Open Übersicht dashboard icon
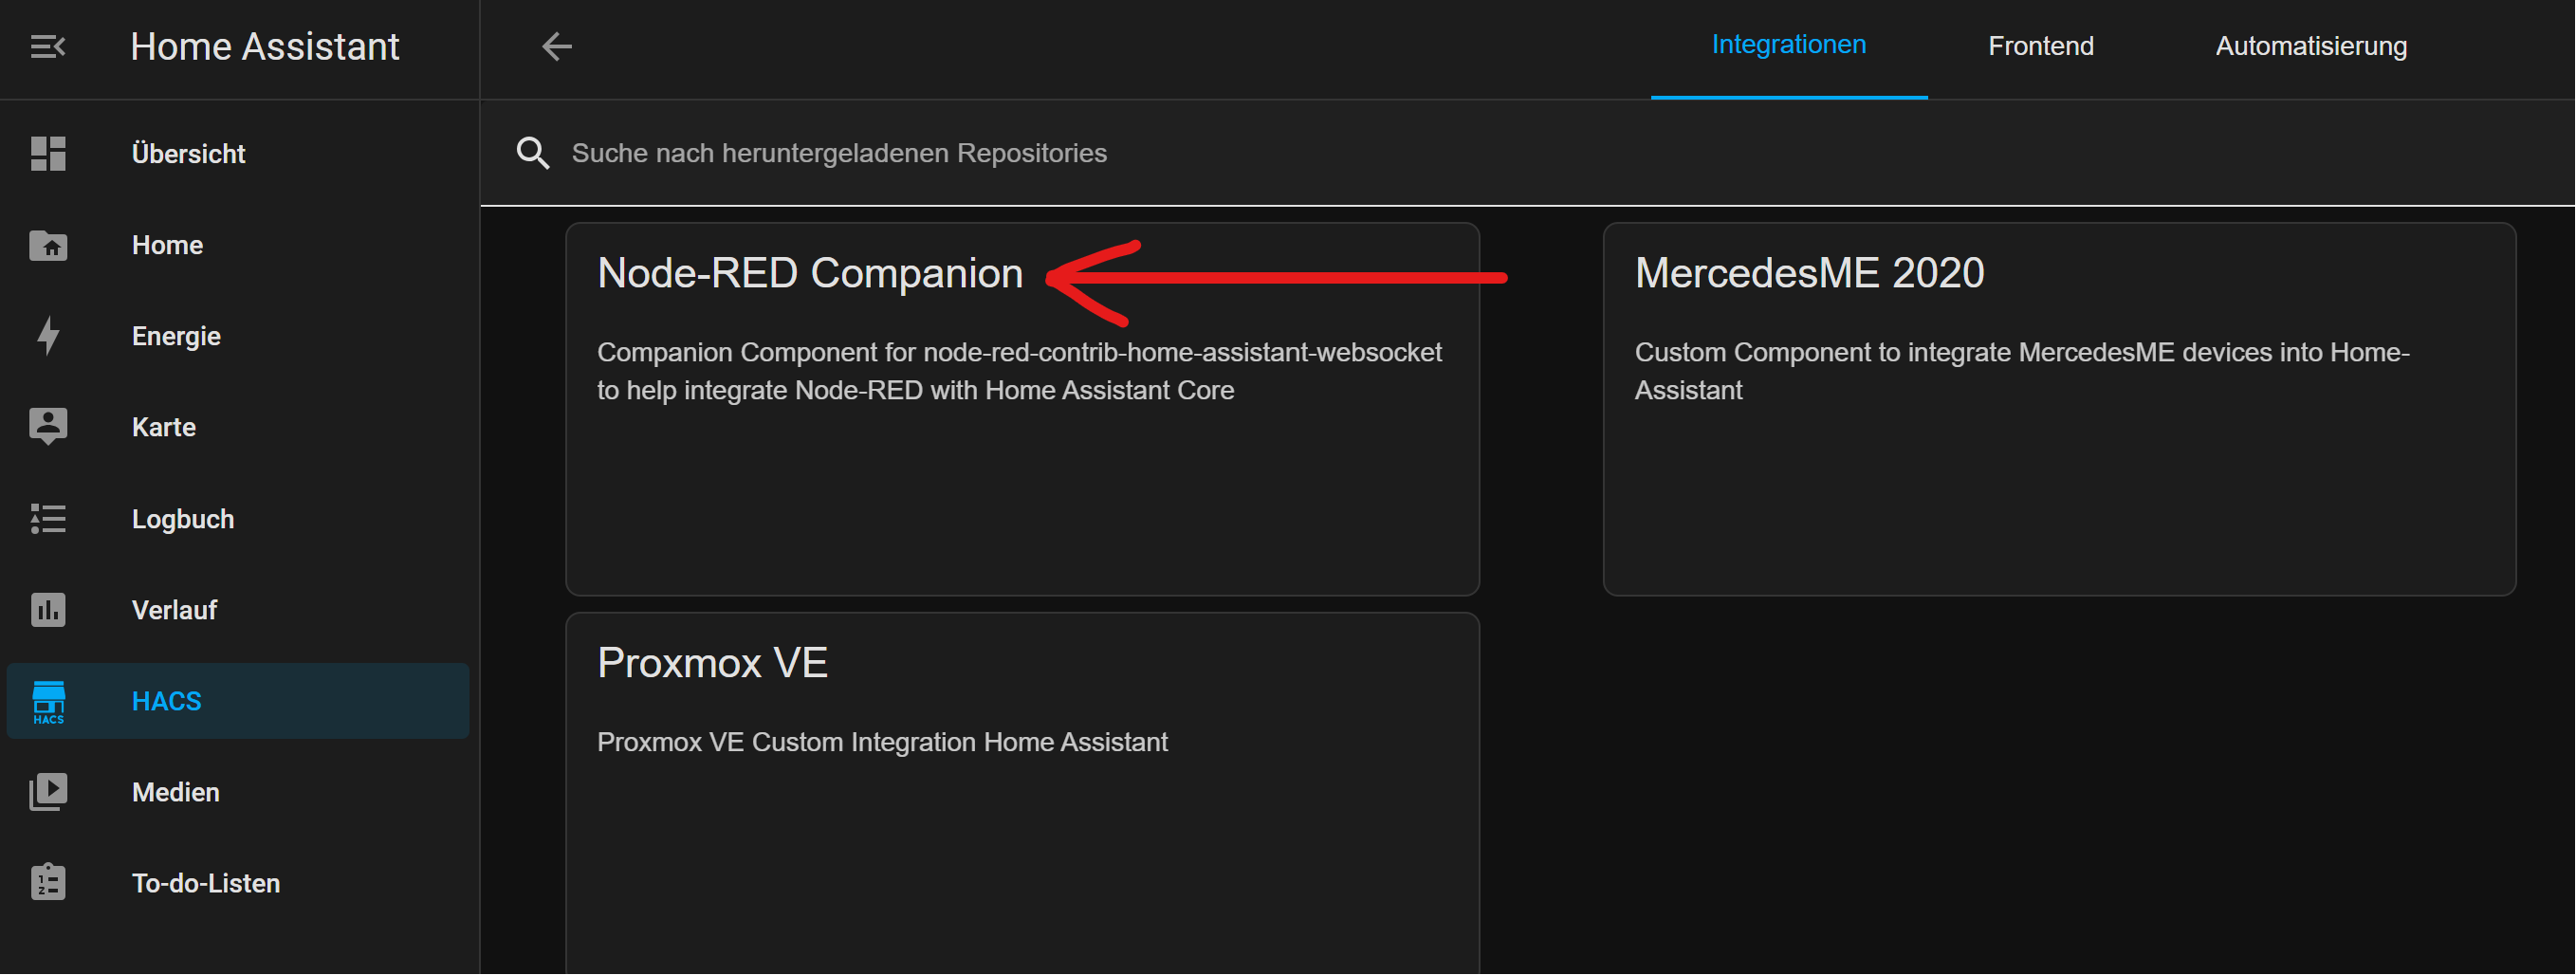The image size is (2576, 975). tap(48, 154)
